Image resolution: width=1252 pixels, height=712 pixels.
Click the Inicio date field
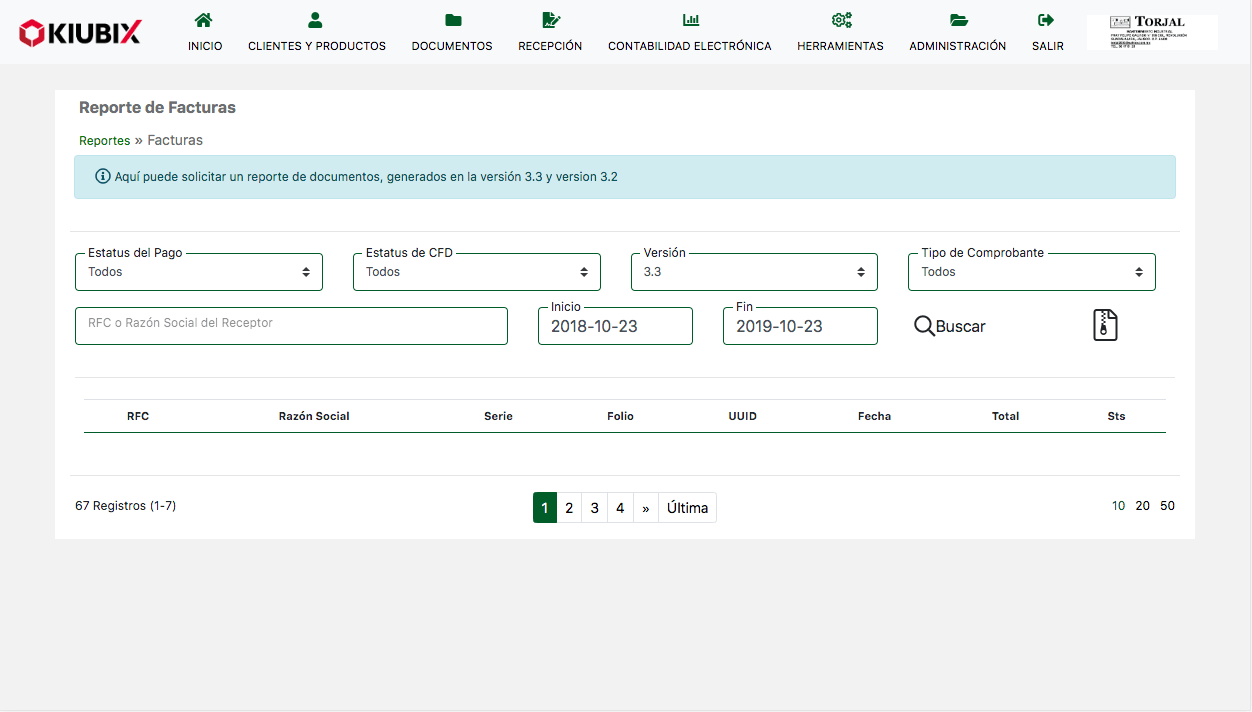click(x=615, y=326)
